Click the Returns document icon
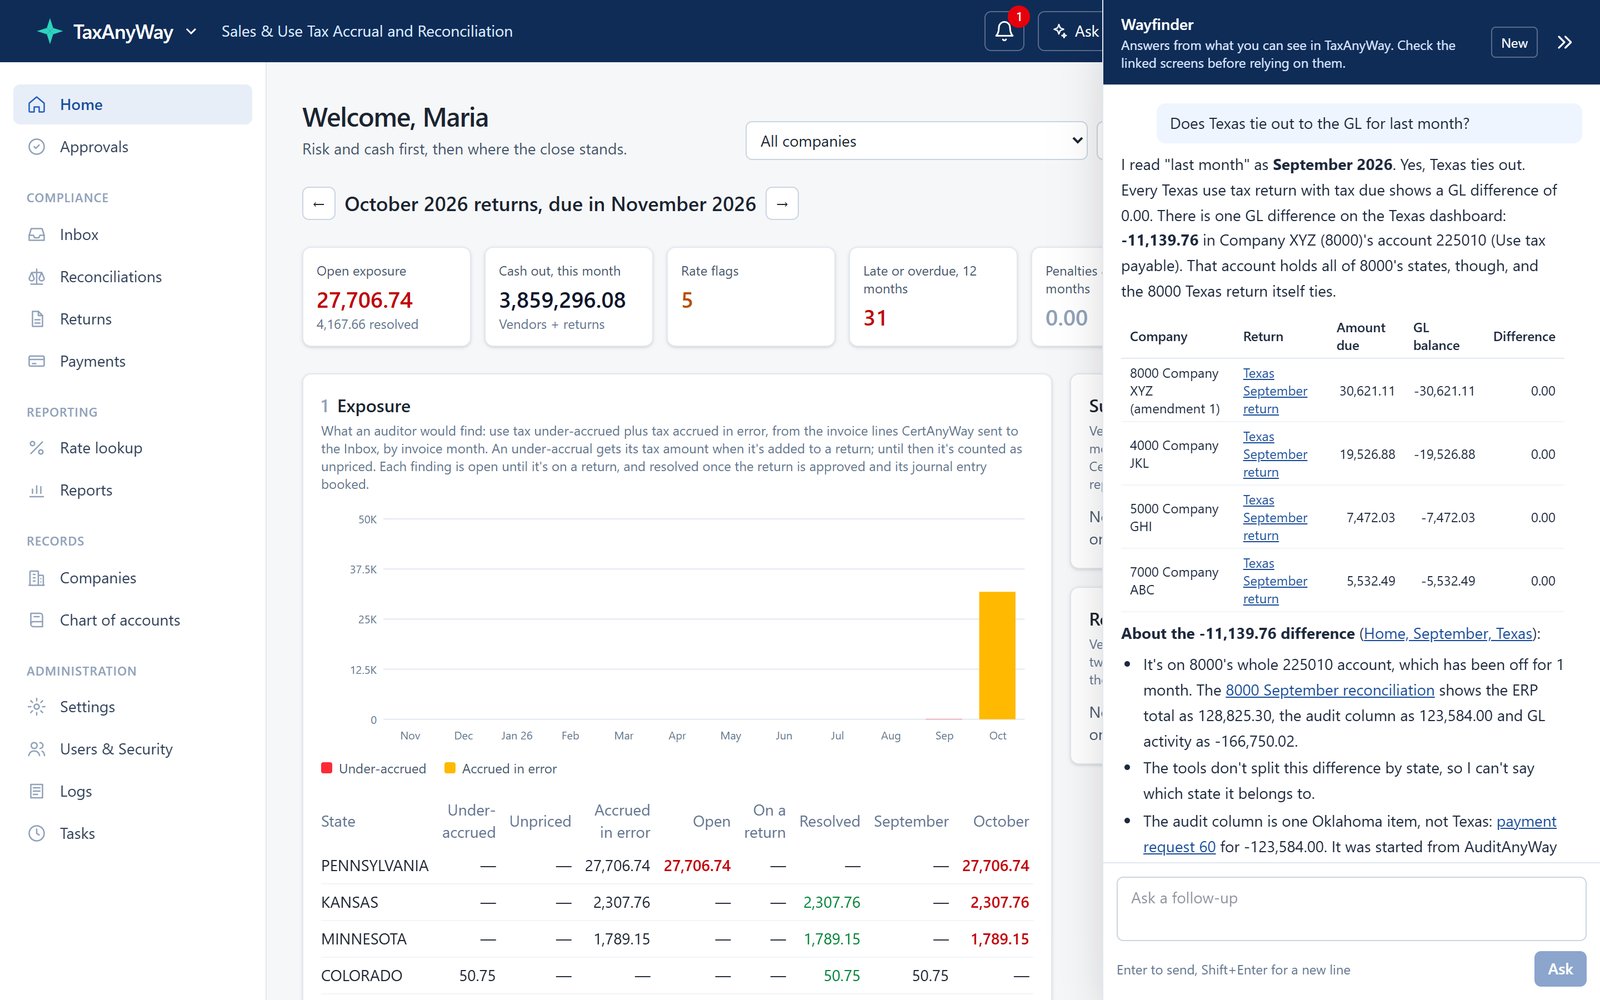This screenshot has width=1600, height=1000. click(x=37, y=319)
